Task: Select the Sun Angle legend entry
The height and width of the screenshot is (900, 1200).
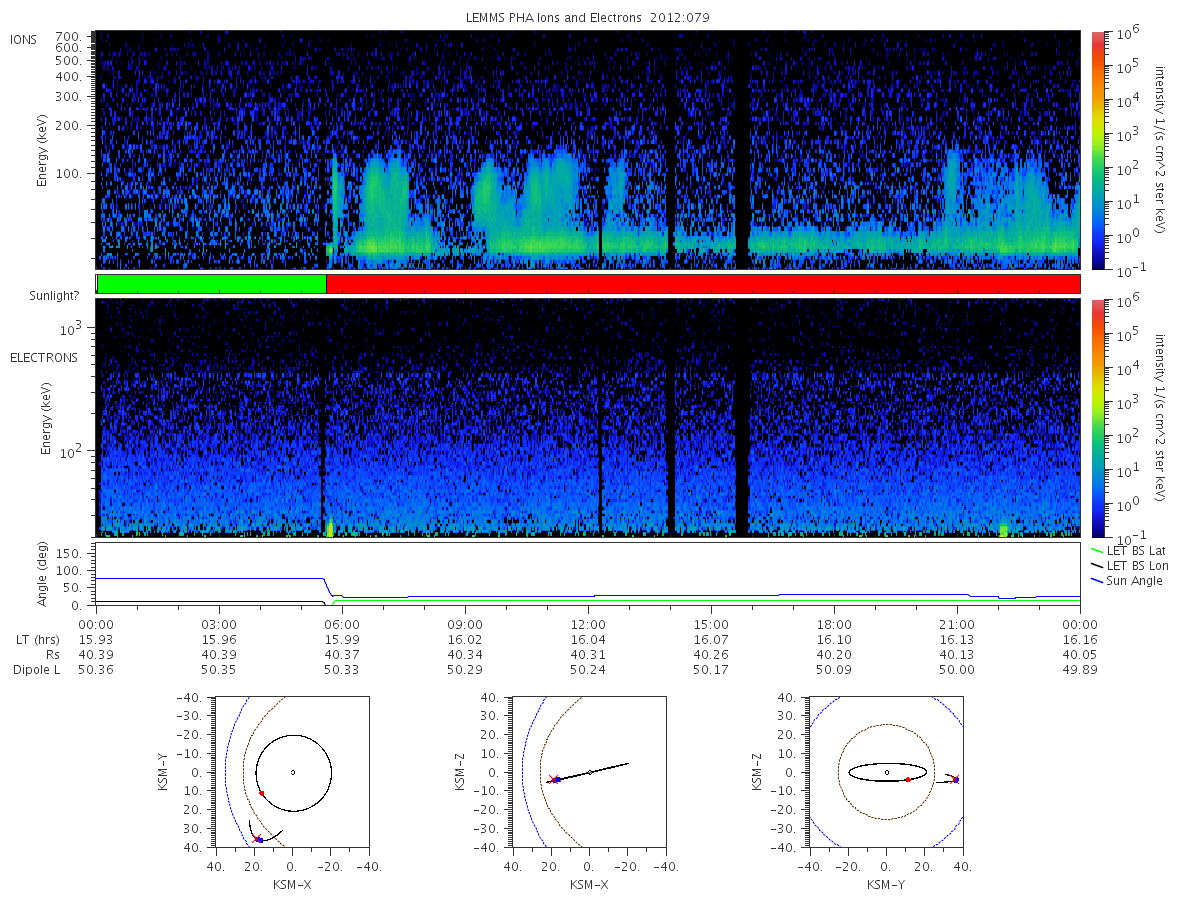Action: (x=1126, y=581)
